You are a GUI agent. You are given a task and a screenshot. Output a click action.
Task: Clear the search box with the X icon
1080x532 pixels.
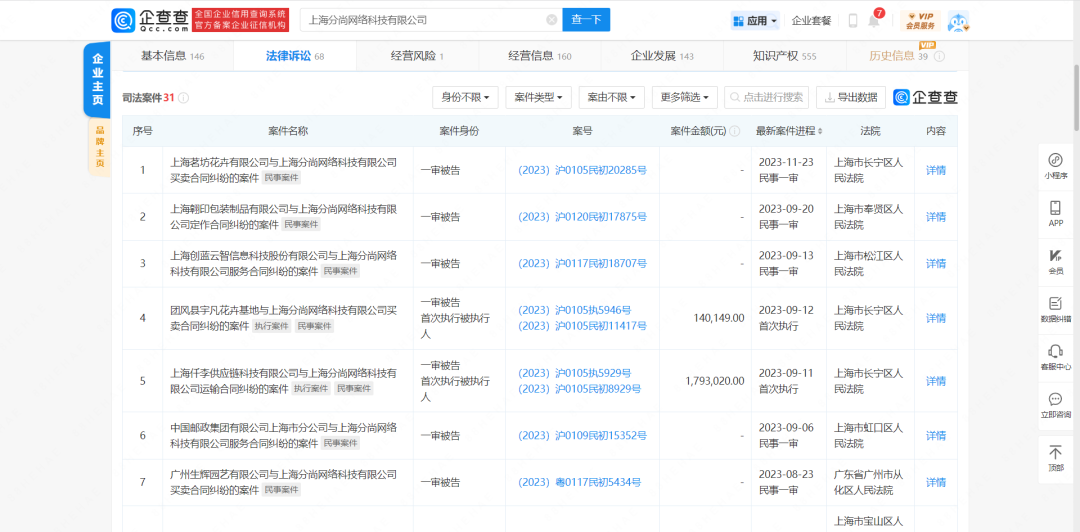552,20
